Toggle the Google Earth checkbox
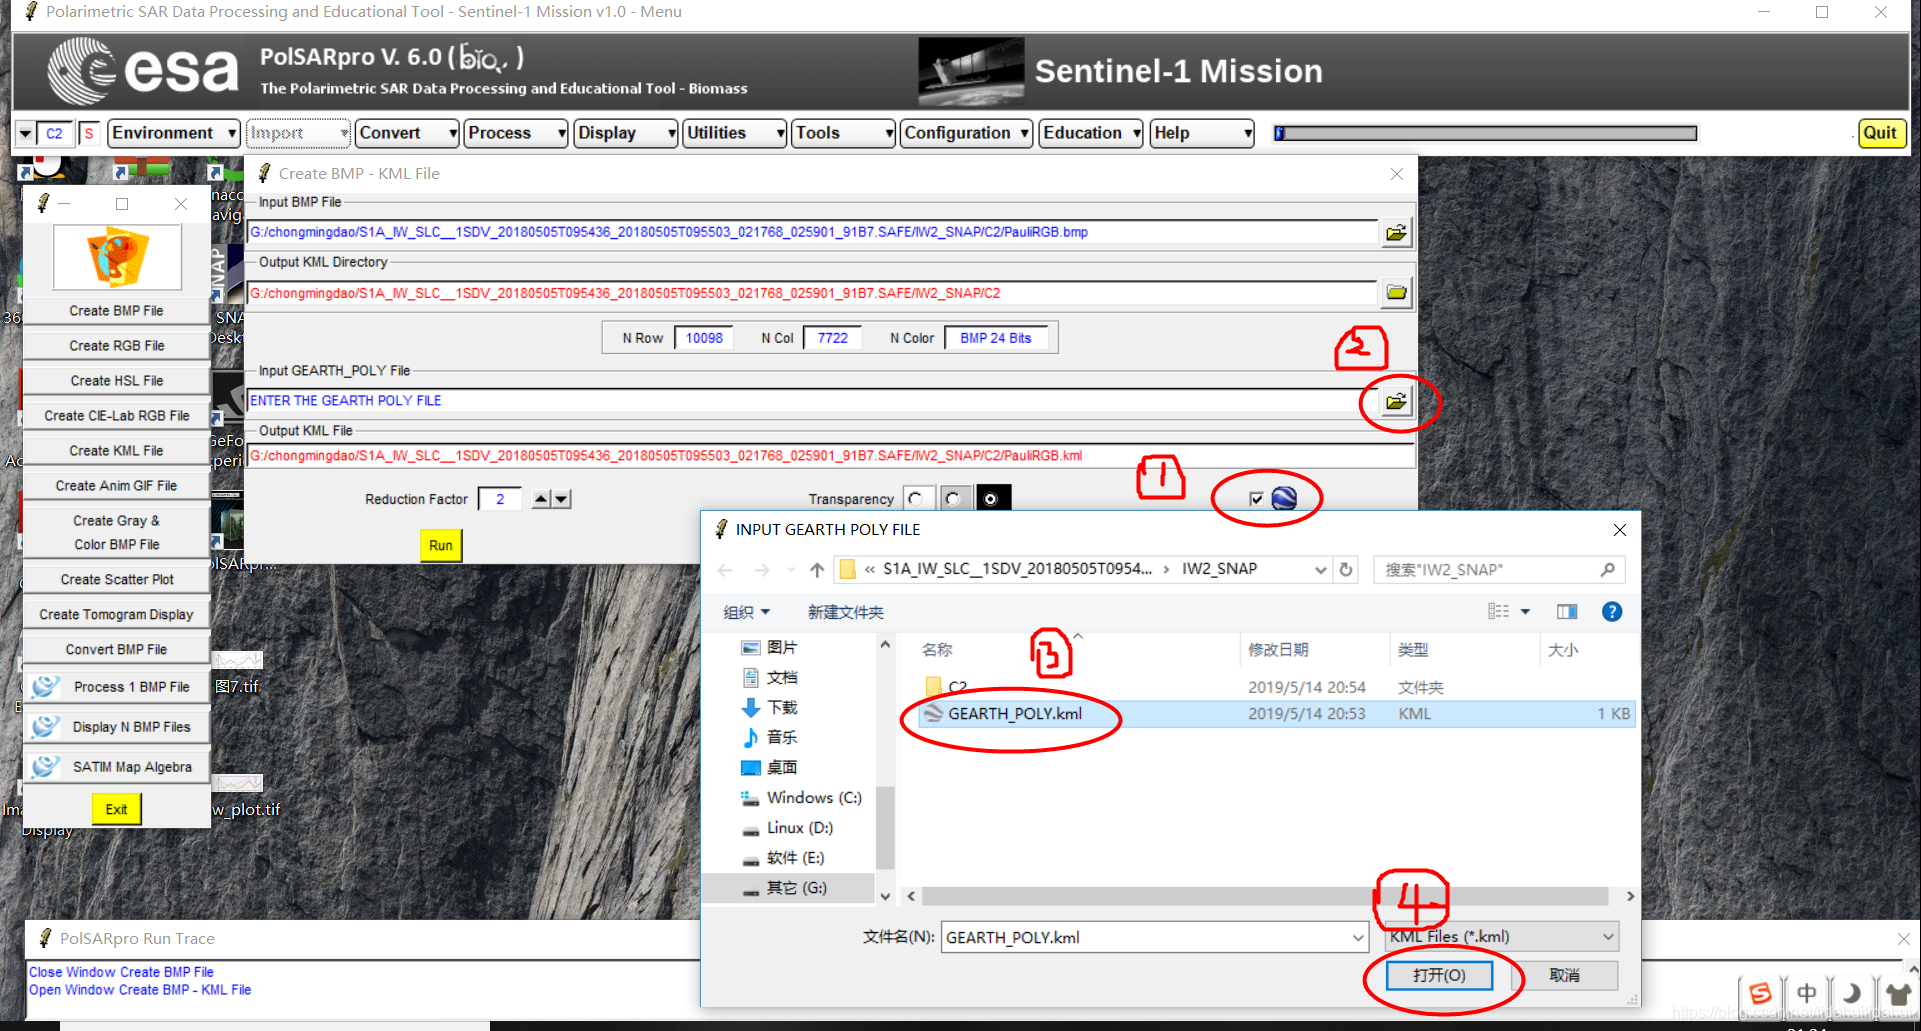 [1256, 499]
